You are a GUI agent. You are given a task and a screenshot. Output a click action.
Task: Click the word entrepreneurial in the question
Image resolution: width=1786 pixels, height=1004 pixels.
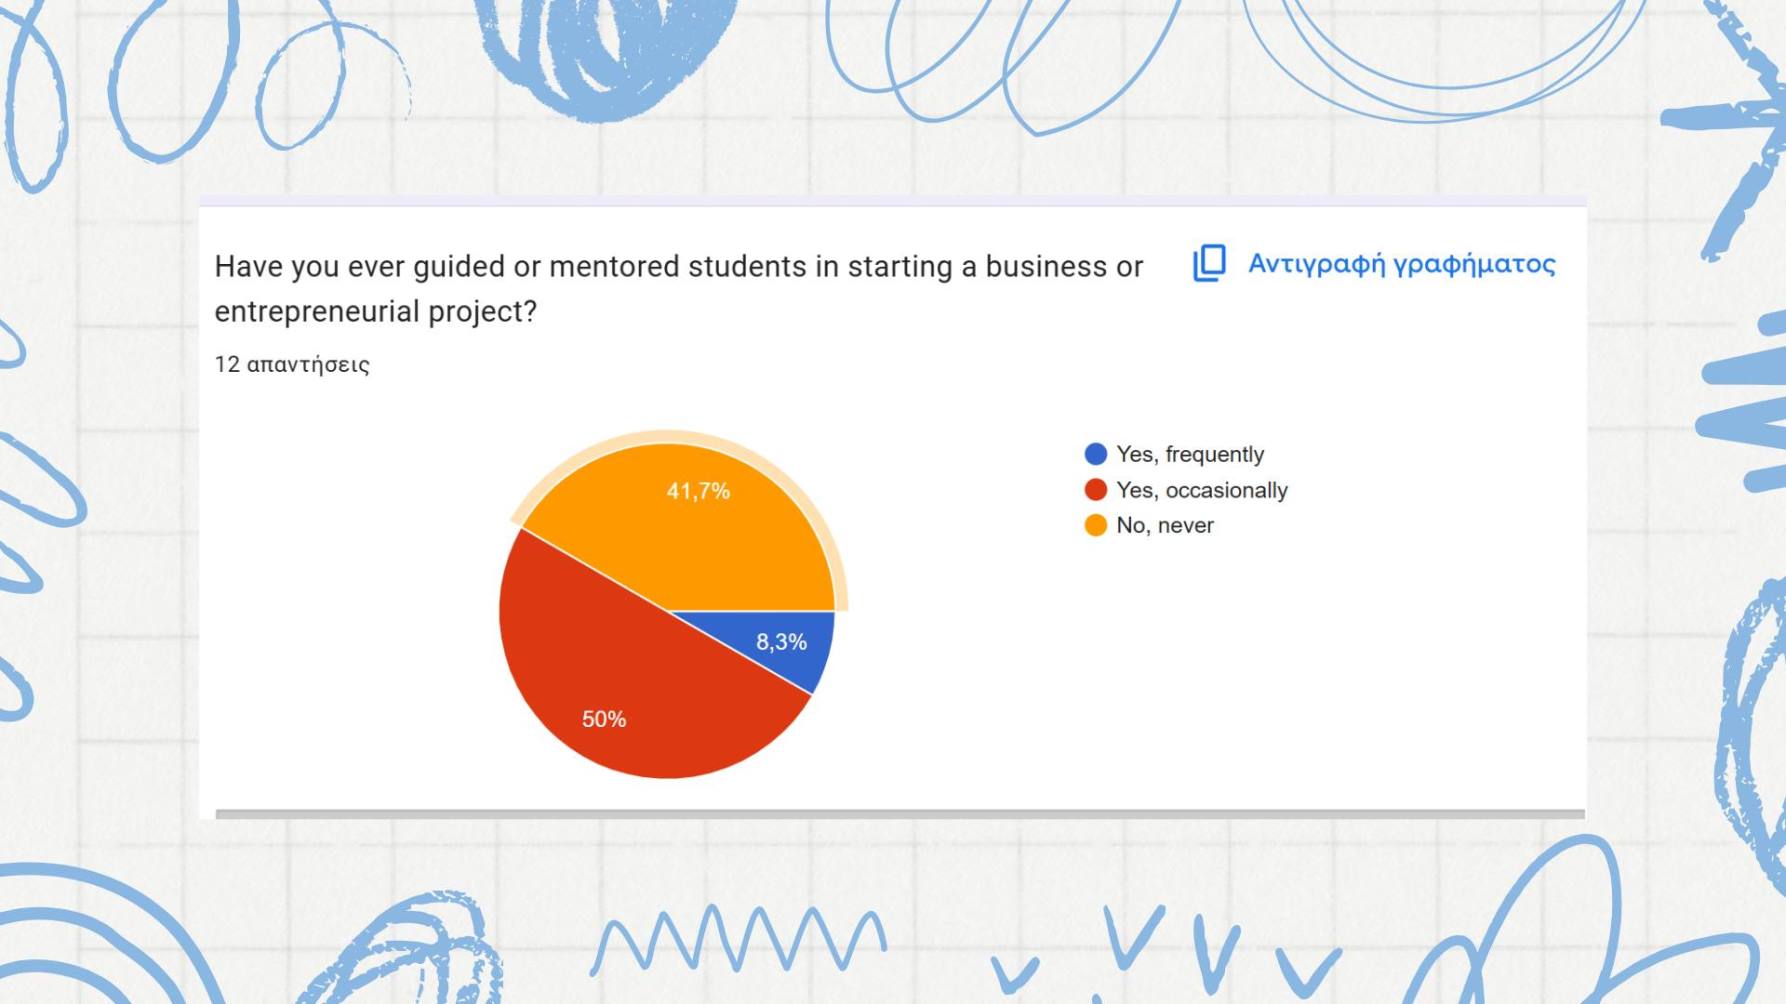[317, 311]
